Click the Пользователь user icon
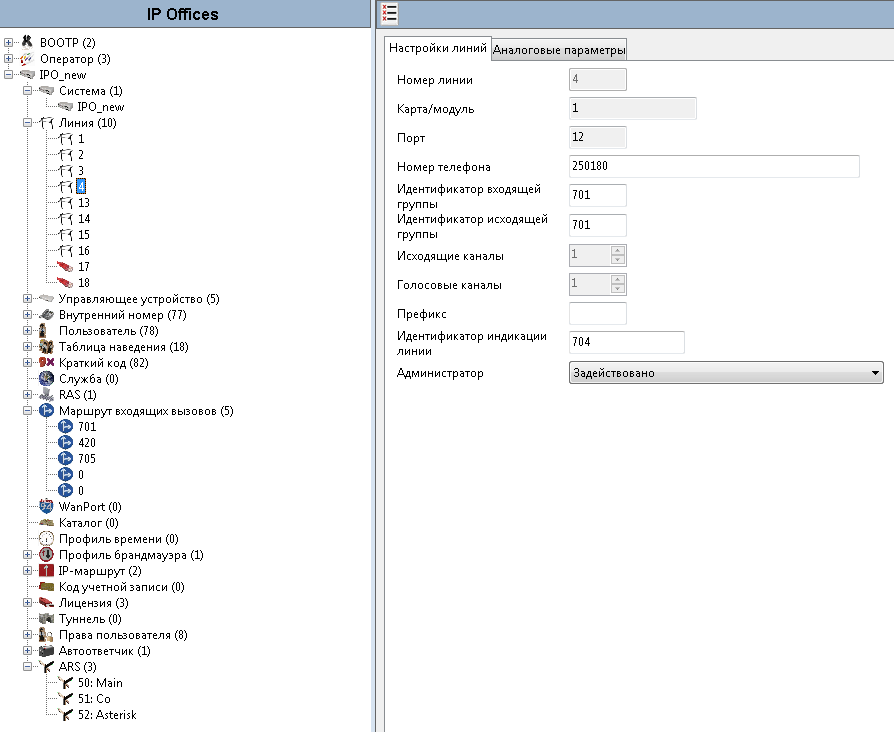894x732 pixels. tap(43, 331)
